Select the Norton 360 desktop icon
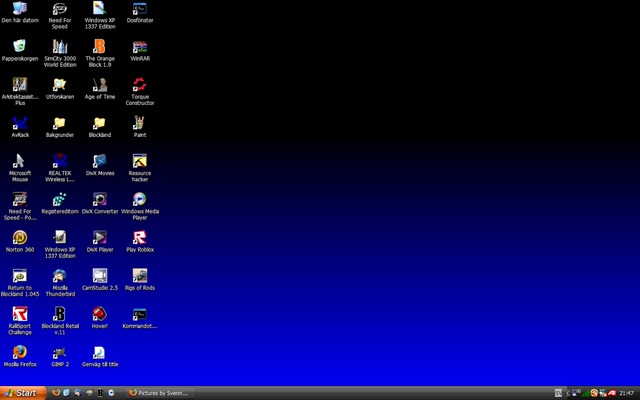The height and width of the screenshot is (400, 640). pyautogui.click(x=20, y=242)
